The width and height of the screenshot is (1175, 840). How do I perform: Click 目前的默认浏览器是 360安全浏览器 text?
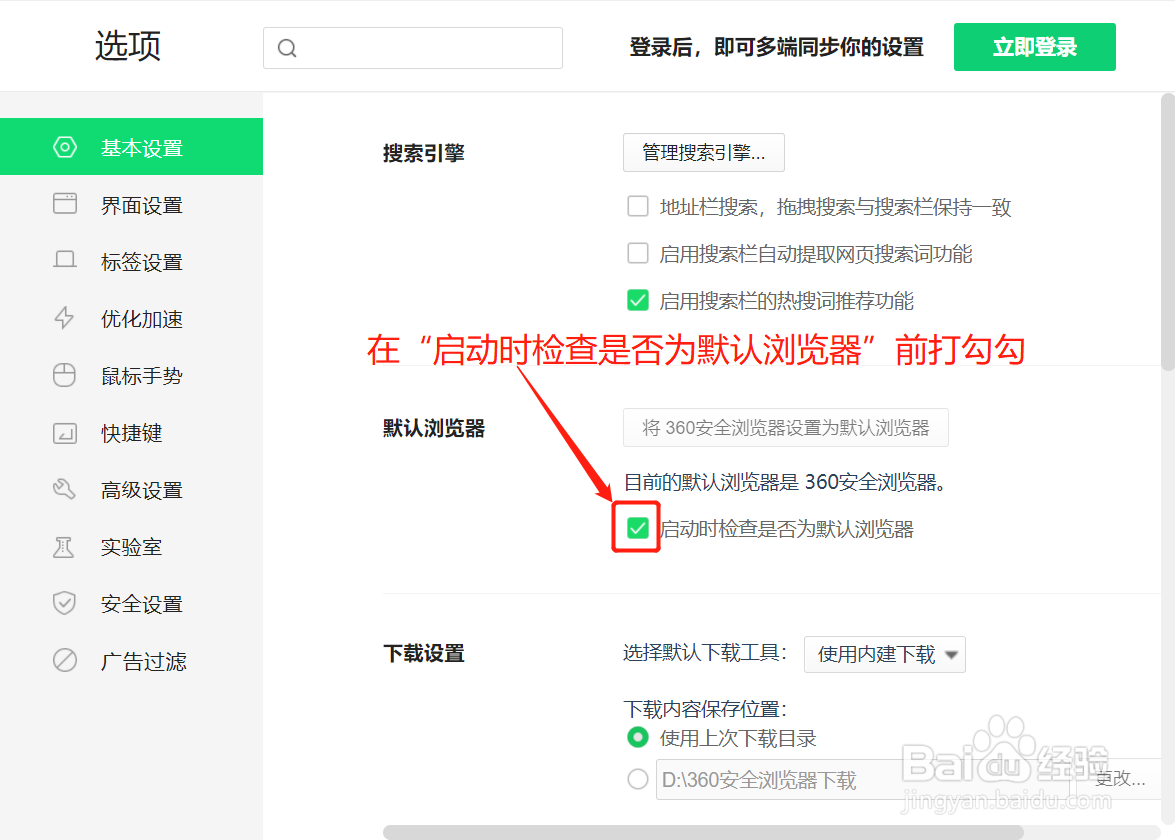pyautogui.click(x=785, y=482)
